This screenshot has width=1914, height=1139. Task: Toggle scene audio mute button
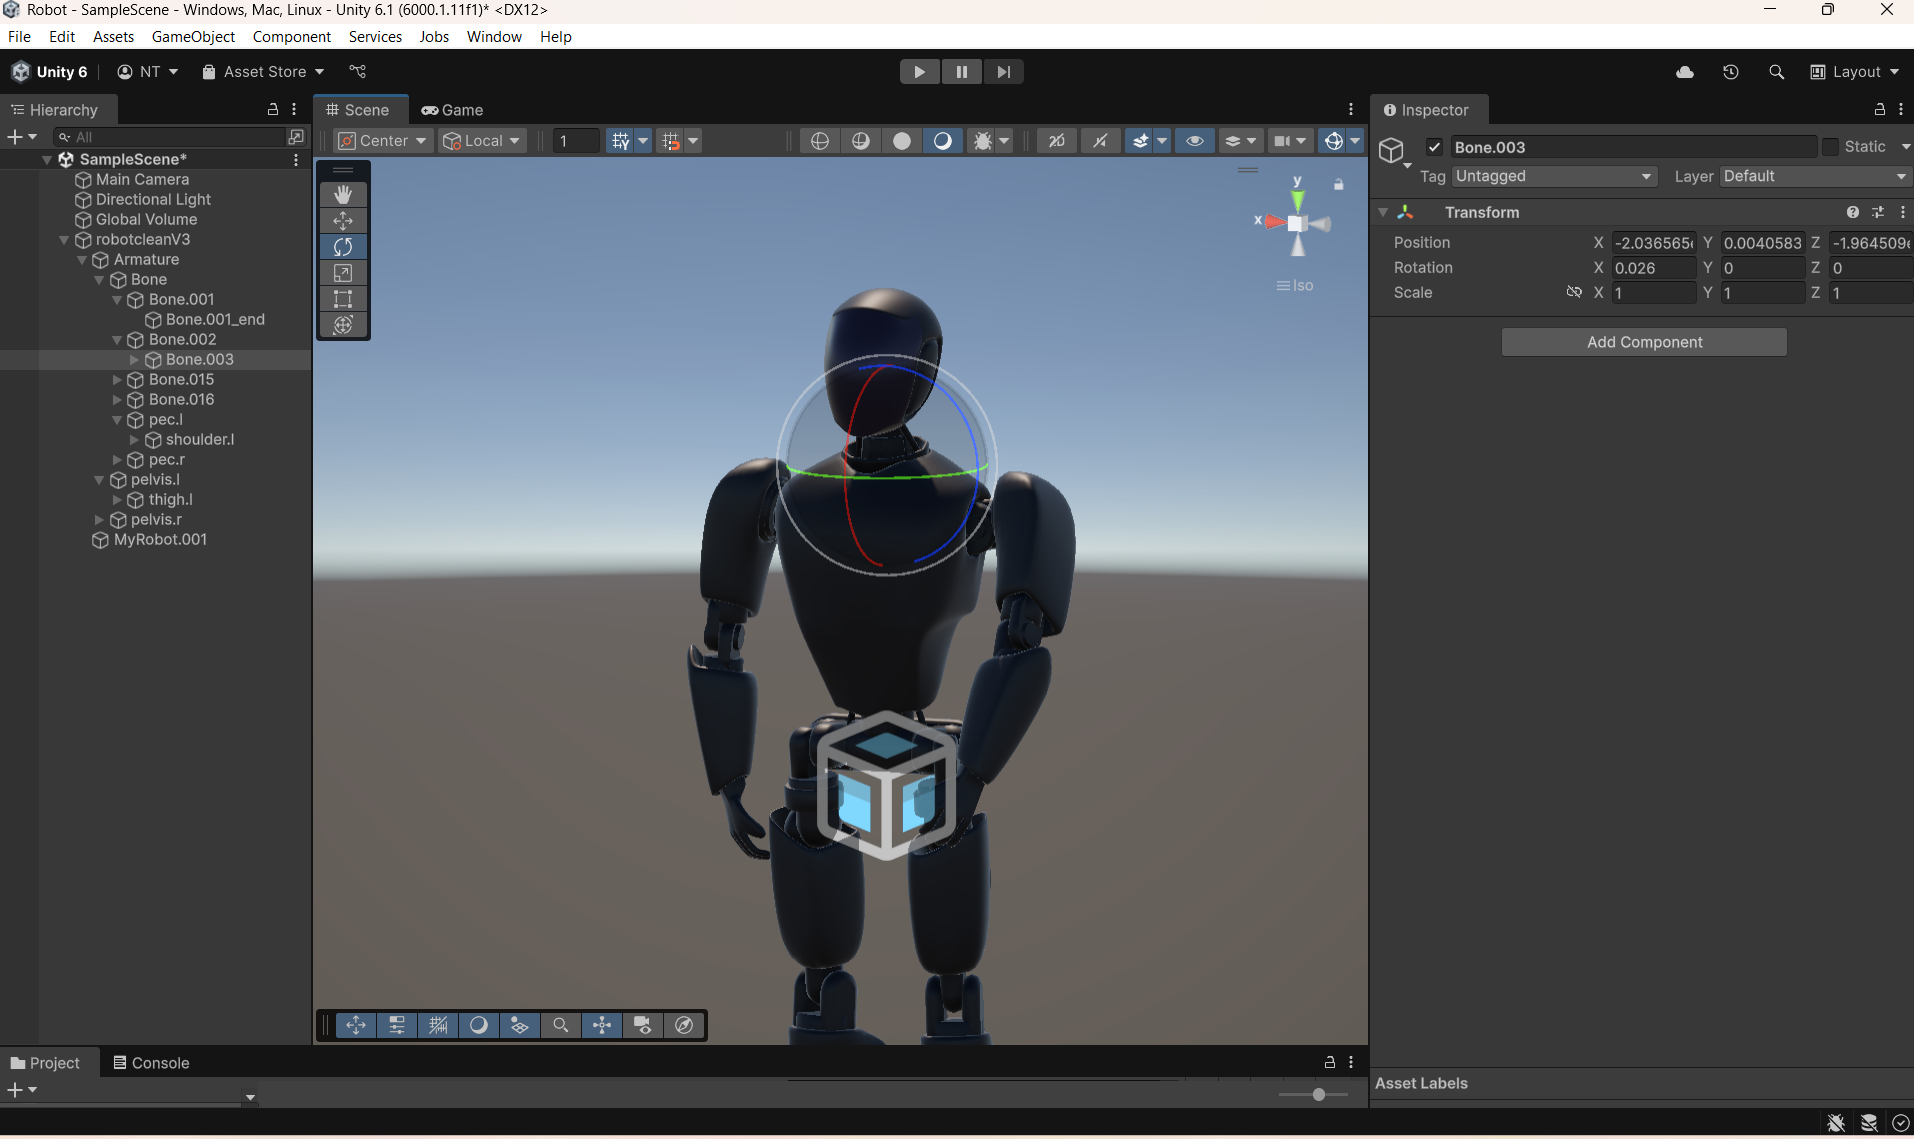pyautogui.click(x=1100, y=141)
